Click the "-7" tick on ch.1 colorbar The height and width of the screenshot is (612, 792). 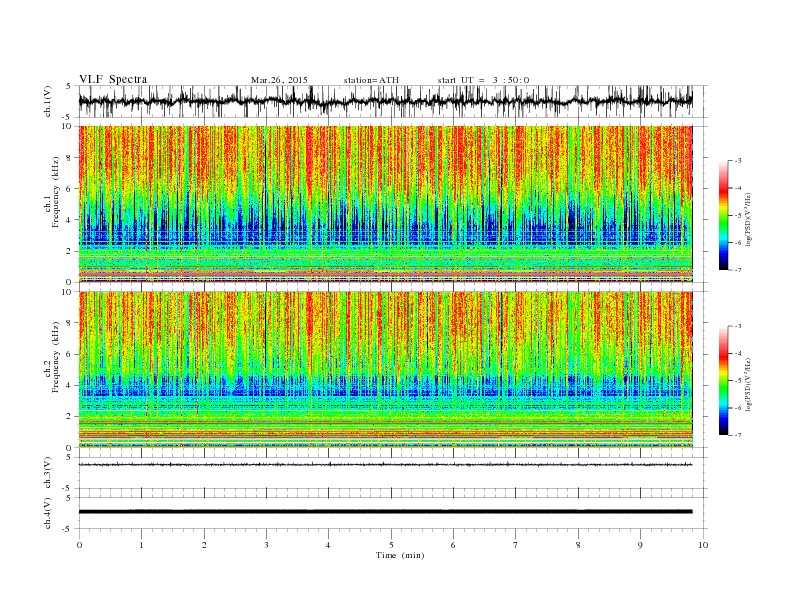[738, 270]
